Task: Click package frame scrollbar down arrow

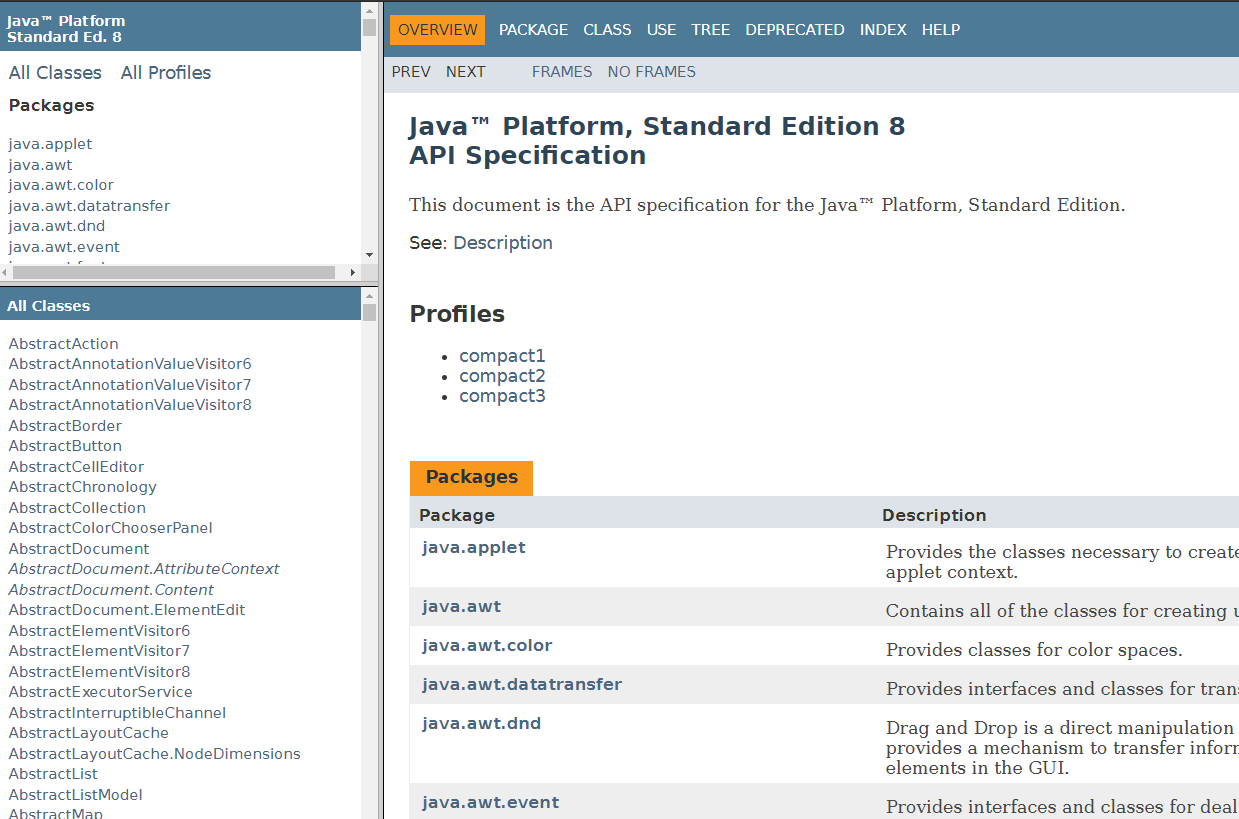Action: (370, 256)
